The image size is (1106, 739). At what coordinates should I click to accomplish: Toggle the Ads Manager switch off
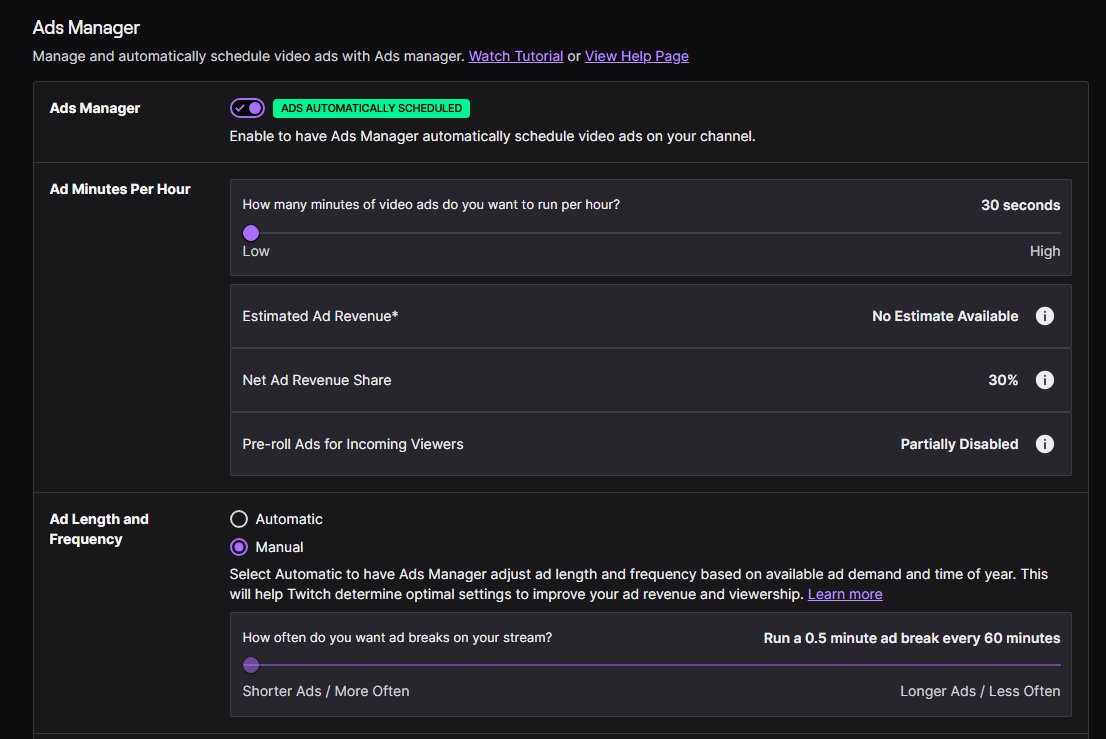(x=247, y=108)
